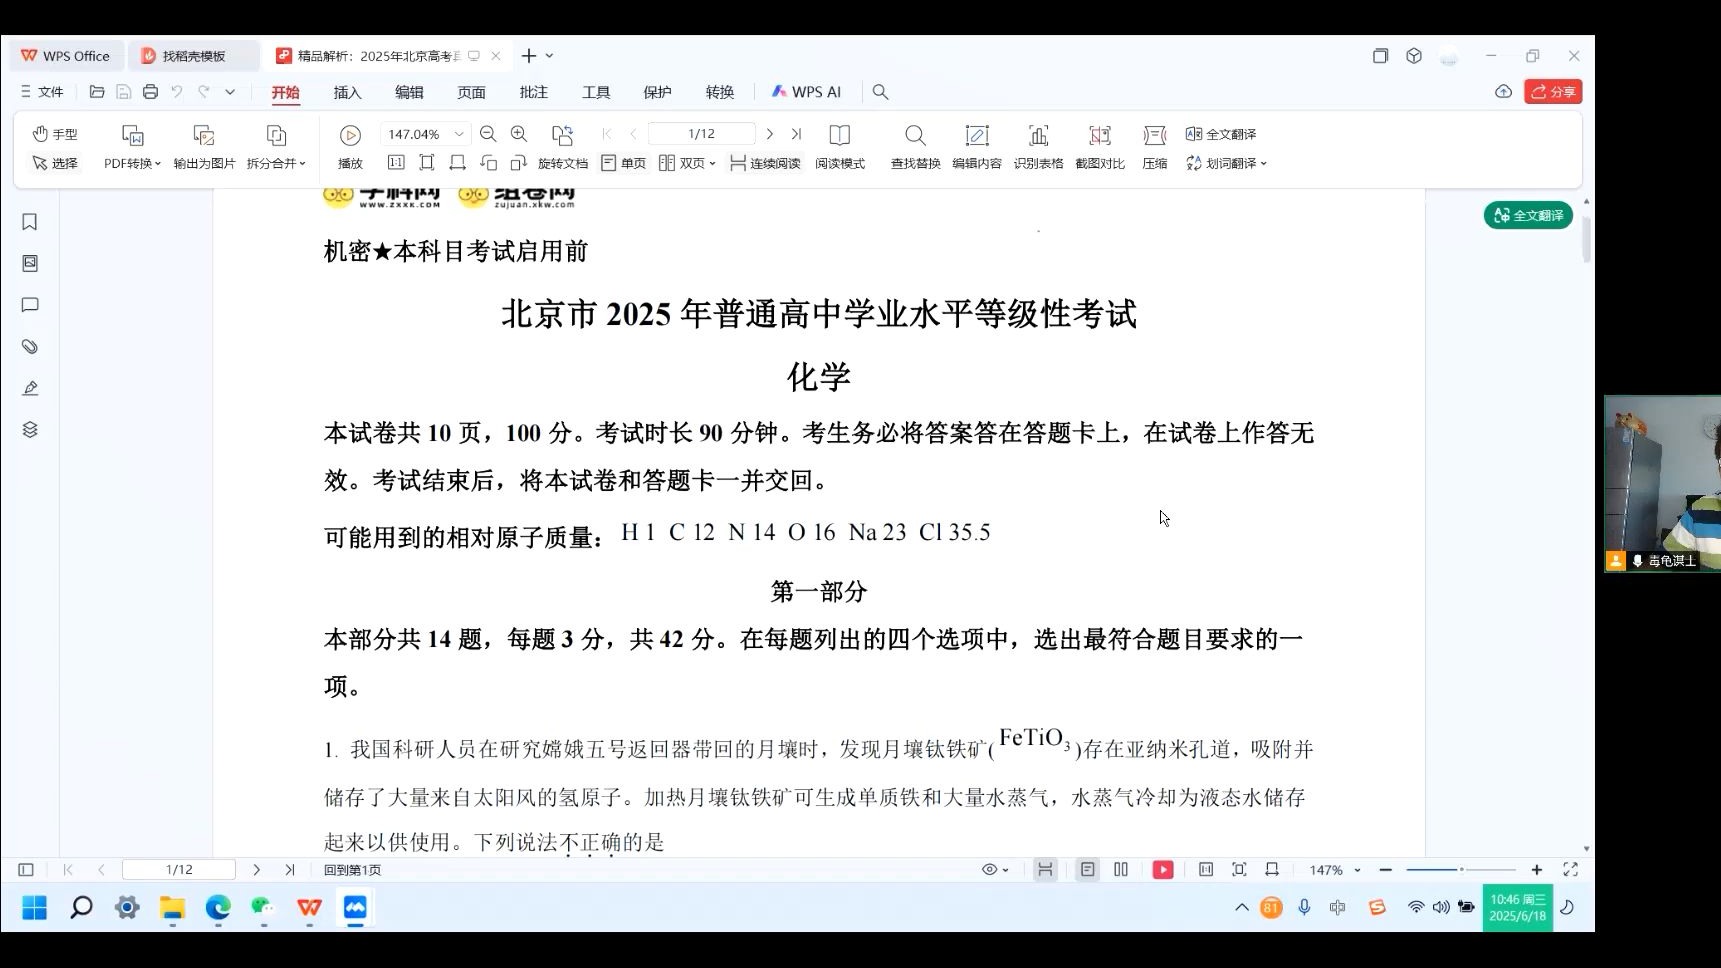This screenshot has width=1721, height=968.
Task: Enable 连续阅读 continuous reading mode
Action: click(x=764, y=163)
